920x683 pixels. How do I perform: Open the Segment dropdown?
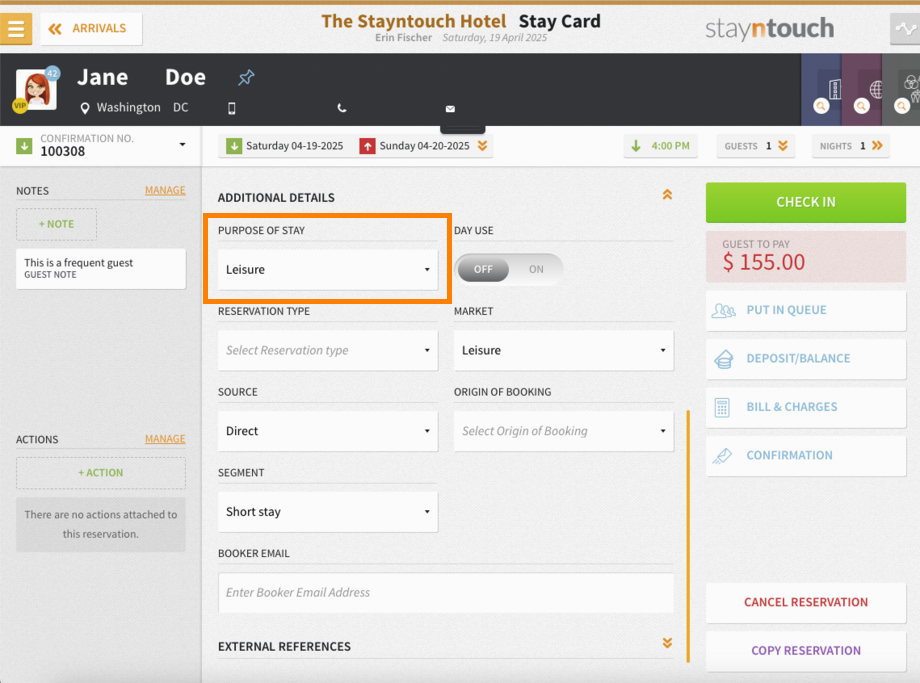(328, 512)
